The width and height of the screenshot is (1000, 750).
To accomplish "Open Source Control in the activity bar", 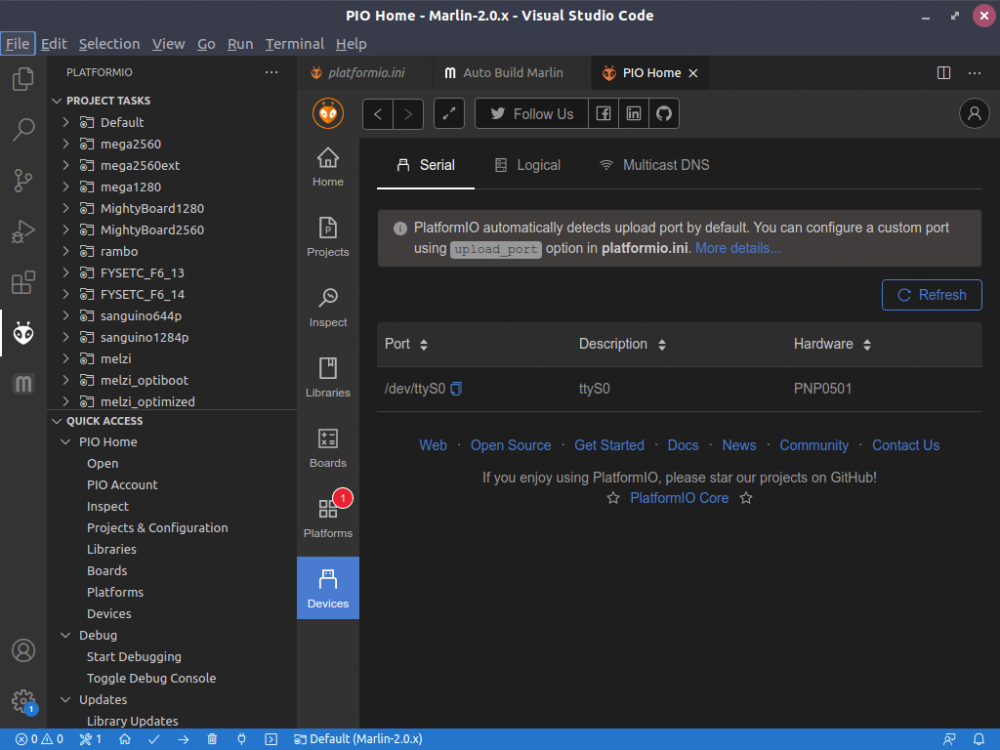I will pos(24,180).
